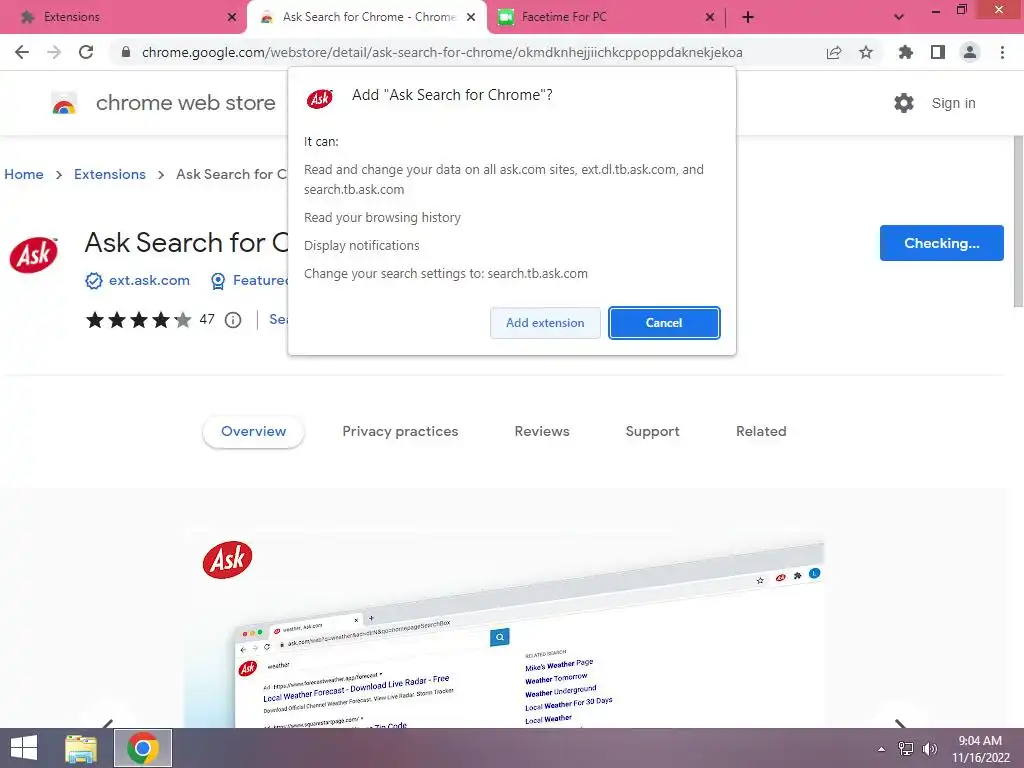The width and height of the screenshot is (1024, 768).
Task: Confirm with the Add extension button
Action: pyautogui.click(x=545, y=323)
